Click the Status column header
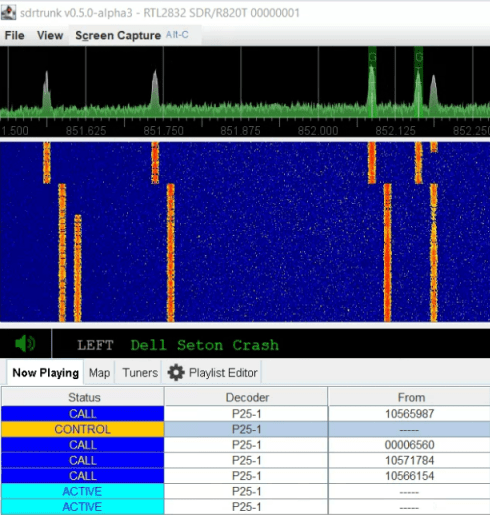This screenshot has width=490, height=515. click(x=83, y=397)
